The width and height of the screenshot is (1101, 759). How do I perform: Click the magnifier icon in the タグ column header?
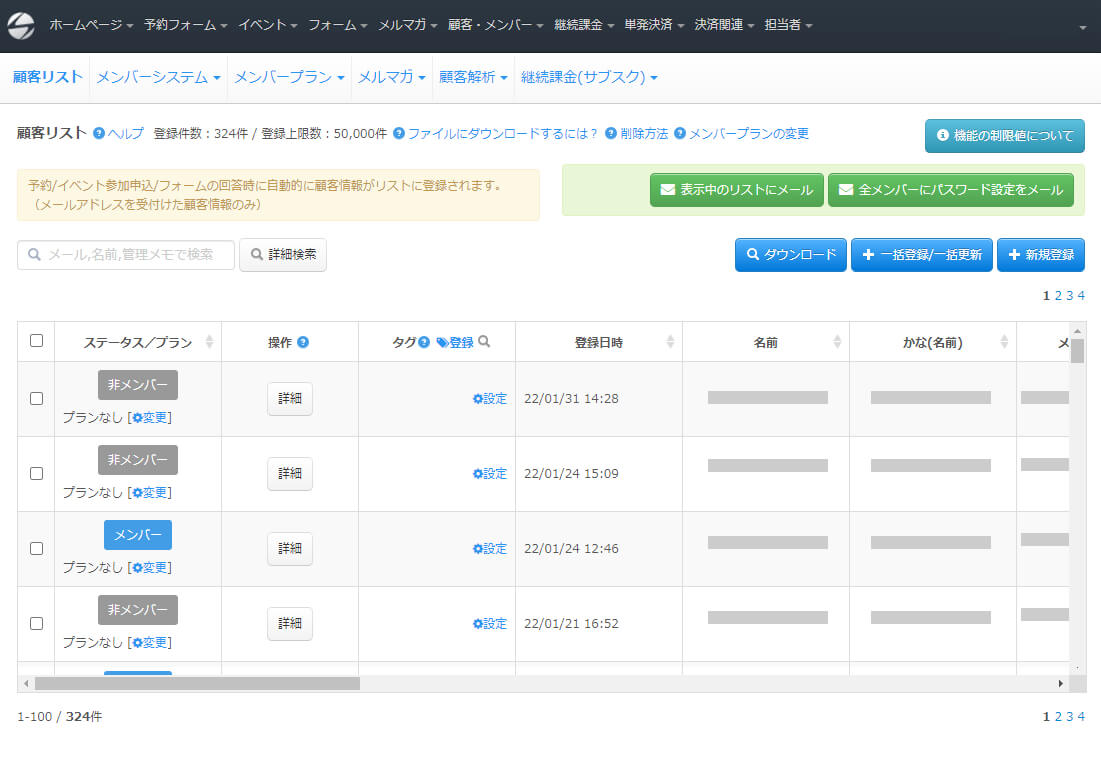(x=484, y=342)
